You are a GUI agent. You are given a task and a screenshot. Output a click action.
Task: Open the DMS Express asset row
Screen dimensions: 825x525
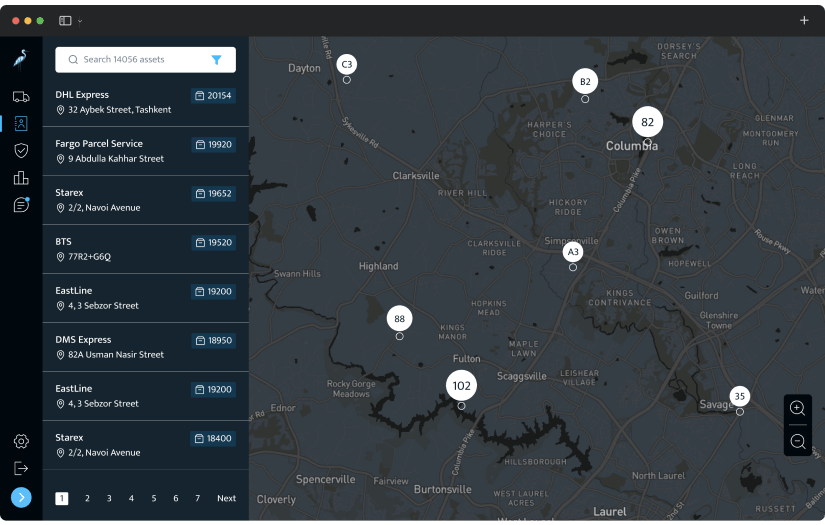(x=146, y=347)
